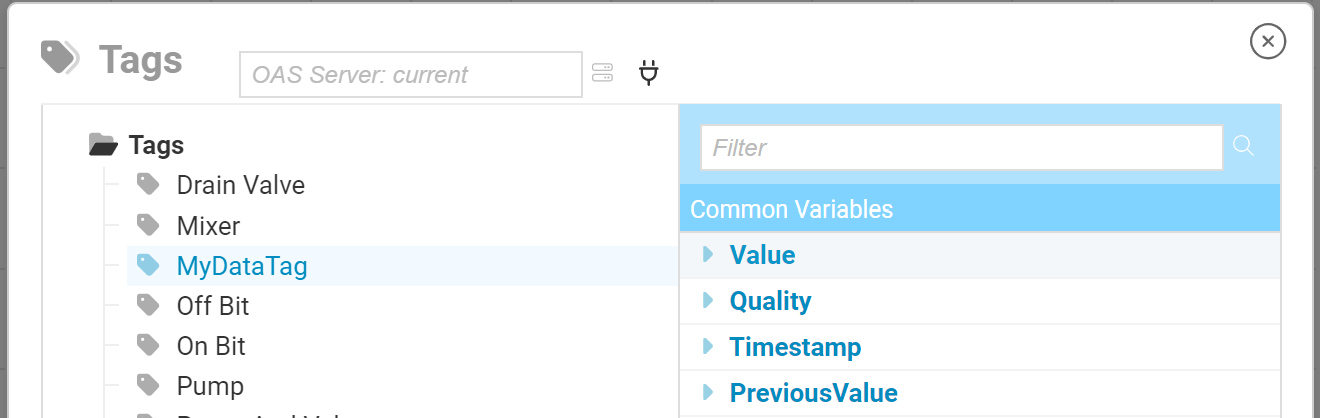Expand the Quality variable arrow
The image size is (1320, 418).
coord(709,300)
